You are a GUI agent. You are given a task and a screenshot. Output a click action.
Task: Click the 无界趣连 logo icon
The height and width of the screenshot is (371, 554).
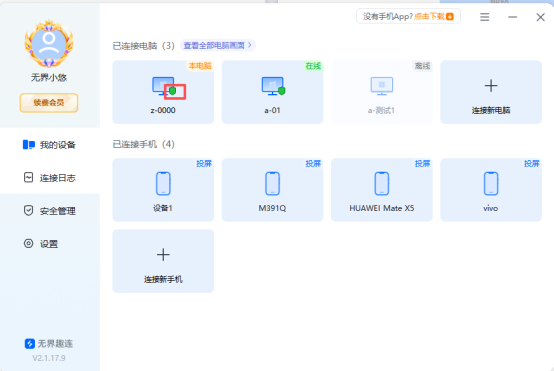click(x=30, y=343)
